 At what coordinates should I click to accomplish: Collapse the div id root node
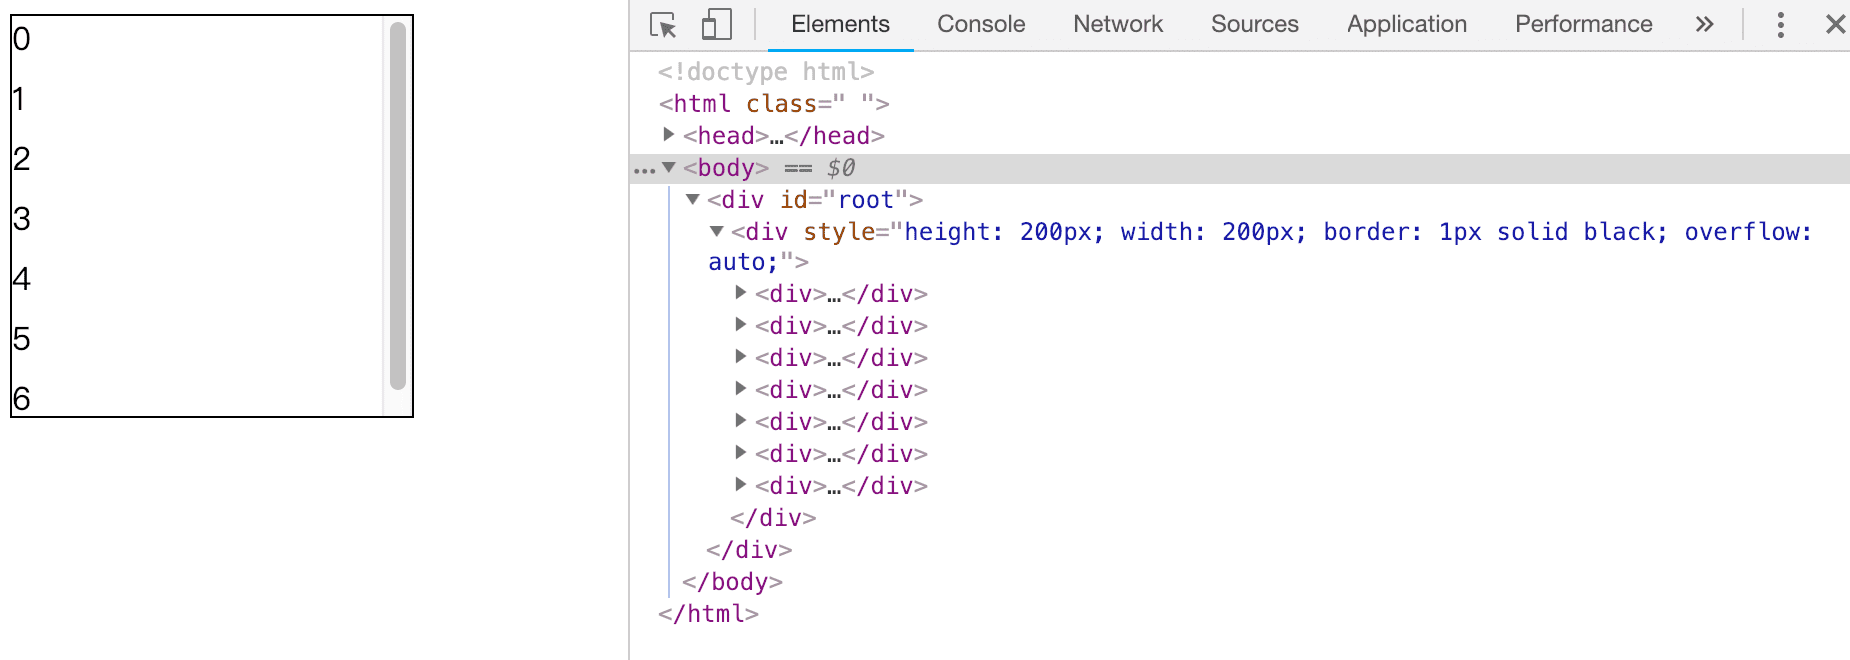[x=692, y=200]
